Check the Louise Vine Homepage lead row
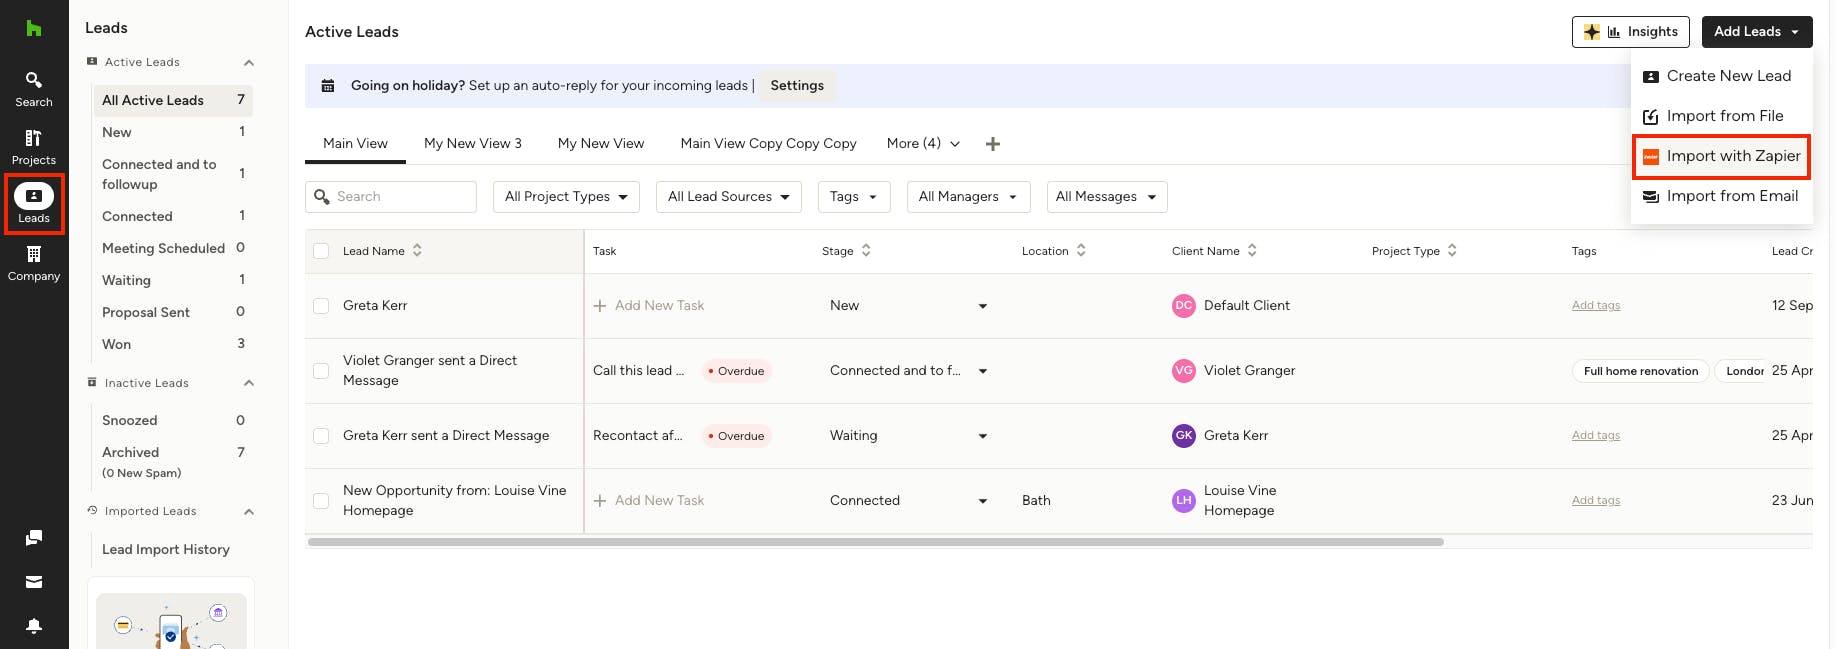Viewport: 1835px width, 649px height. pos(321,501)
